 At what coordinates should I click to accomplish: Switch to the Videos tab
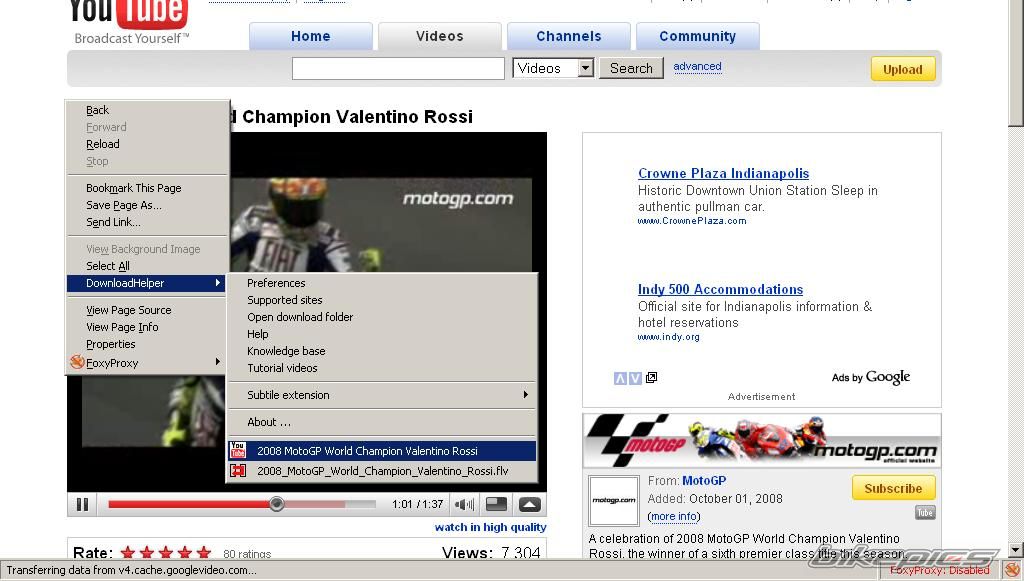[440, 37]
